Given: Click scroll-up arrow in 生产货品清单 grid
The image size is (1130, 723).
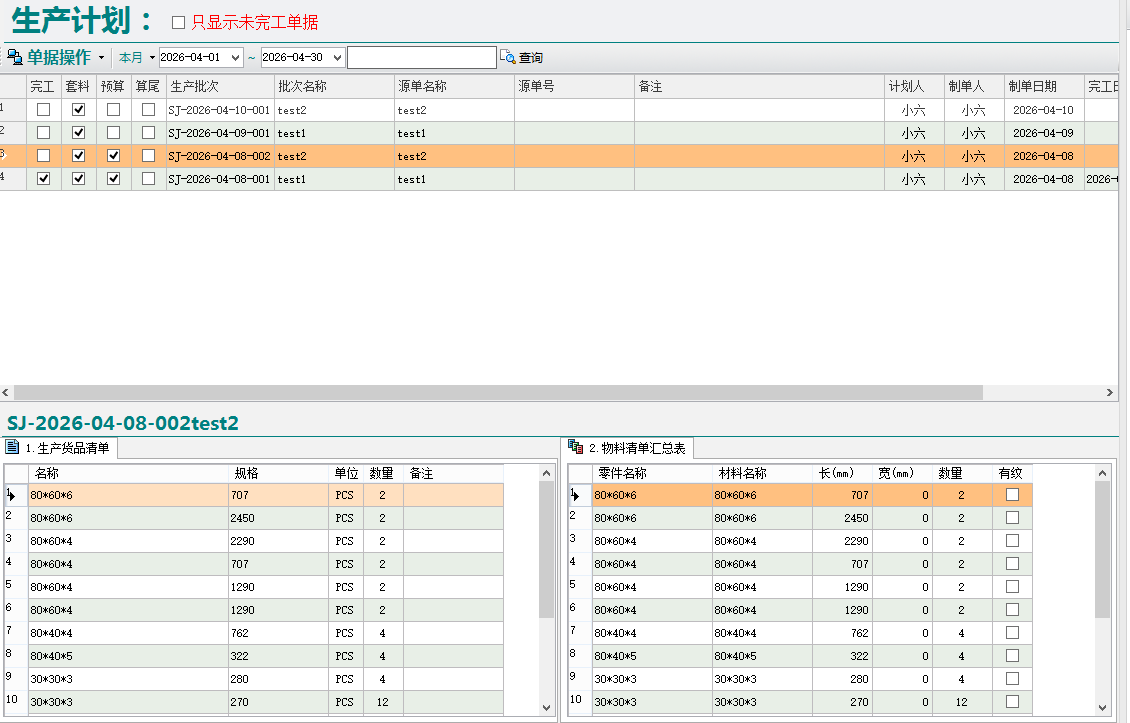Looking at the screenshot, I should click(546, 473).
